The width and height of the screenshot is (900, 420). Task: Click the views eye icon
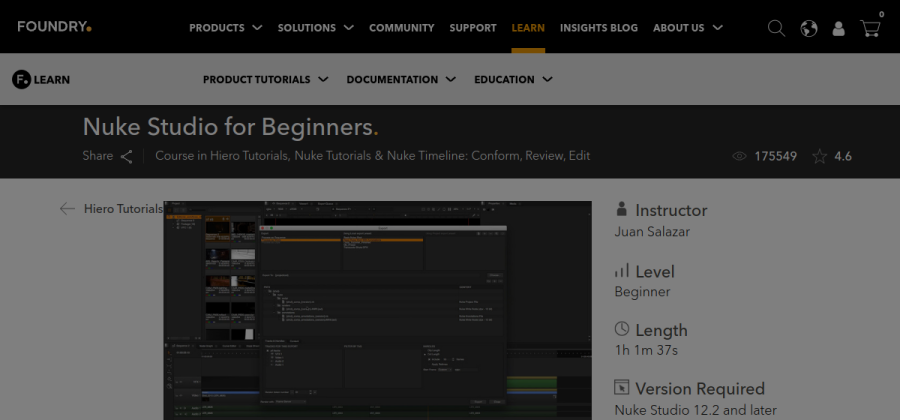coord(740,156)
